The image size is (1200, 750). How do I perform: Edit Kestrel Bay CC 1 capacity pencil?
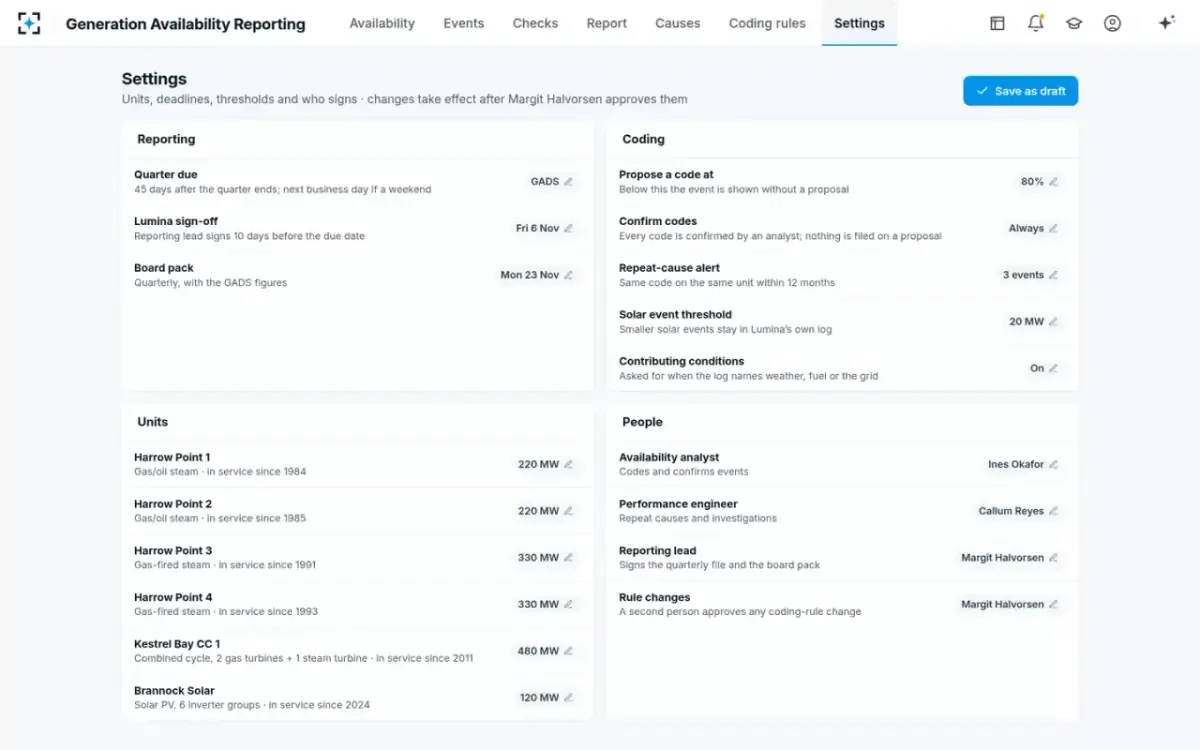568,651
